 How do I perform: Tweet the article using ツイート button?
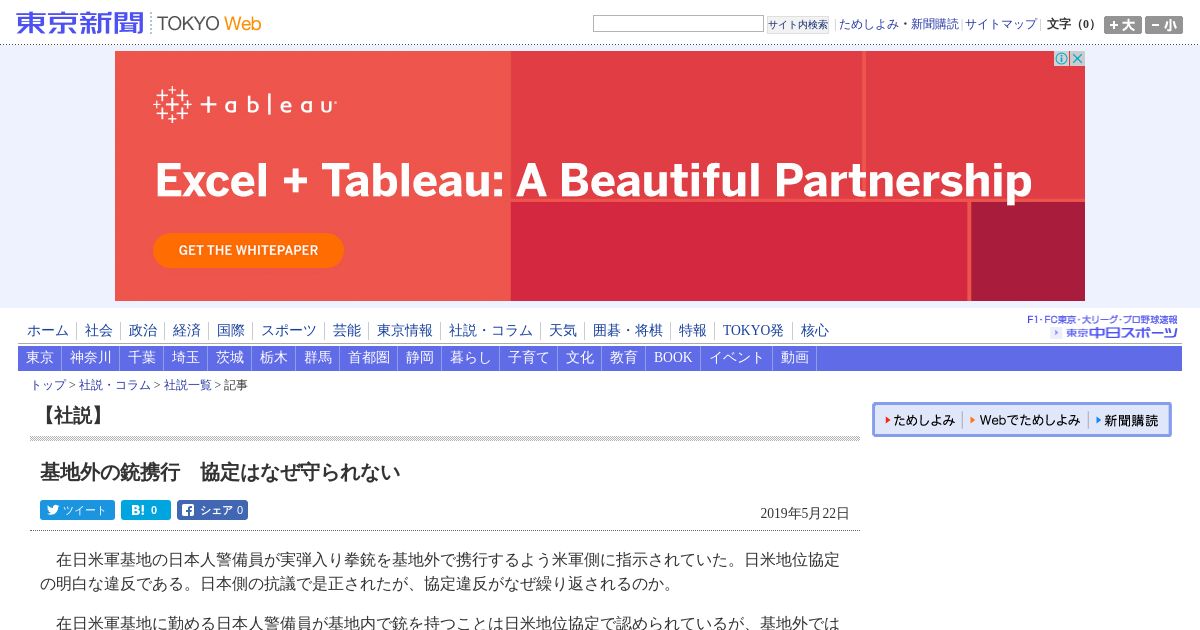[77, 510]
